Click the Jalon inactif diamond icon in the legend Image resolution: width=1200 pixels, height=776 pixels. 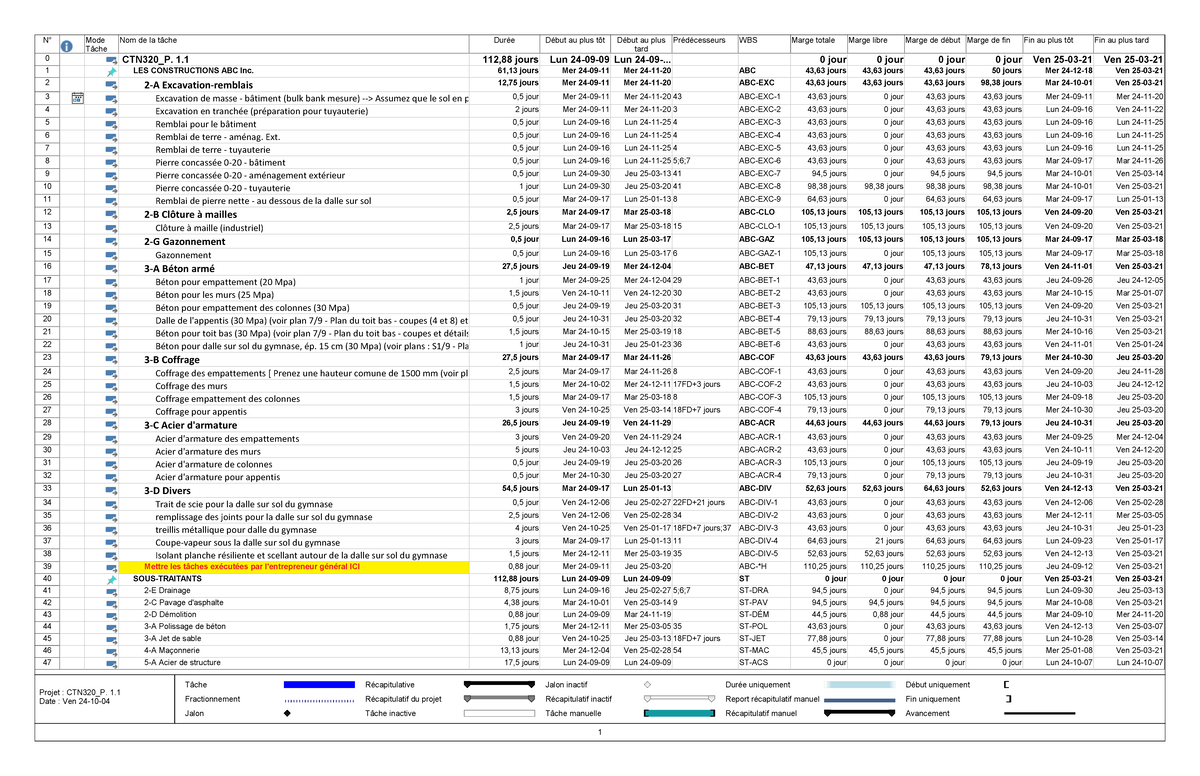pos(648,684)
